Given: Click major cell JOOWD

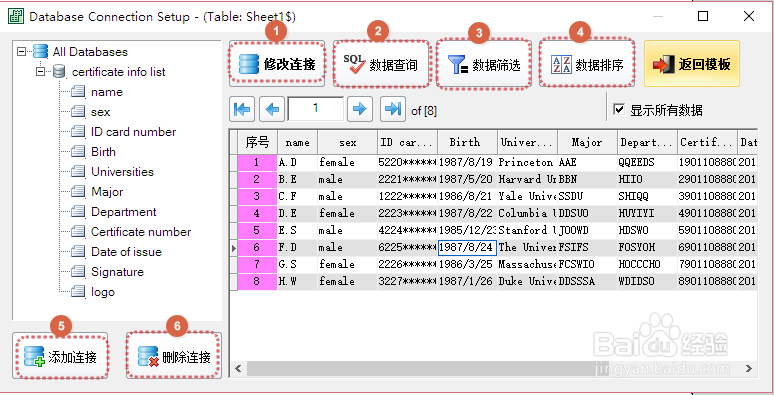Looking at the screenshot, I should tap(587, 231).
